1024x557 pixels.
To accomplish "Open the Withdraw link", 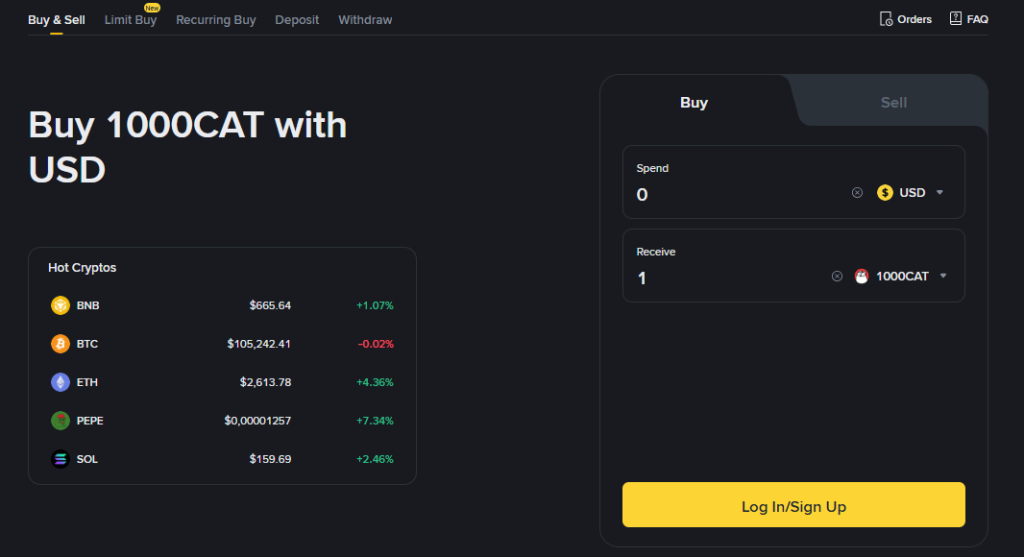I will [365, 20].
